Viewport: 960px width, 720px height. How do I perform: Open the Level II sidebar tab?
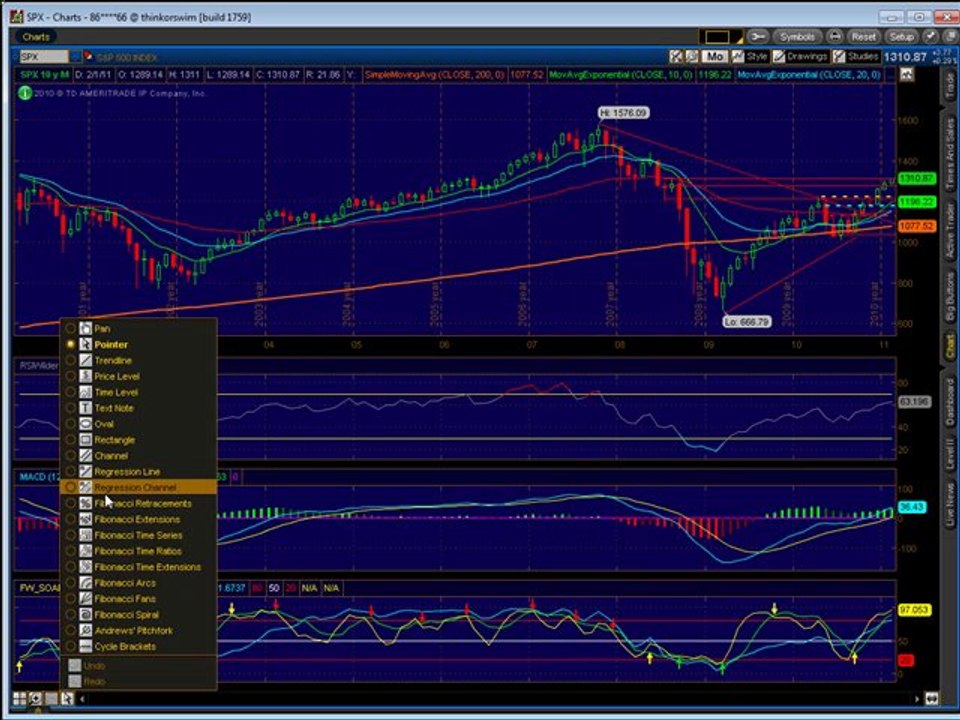pyautogui.click(x=950, y=454)
